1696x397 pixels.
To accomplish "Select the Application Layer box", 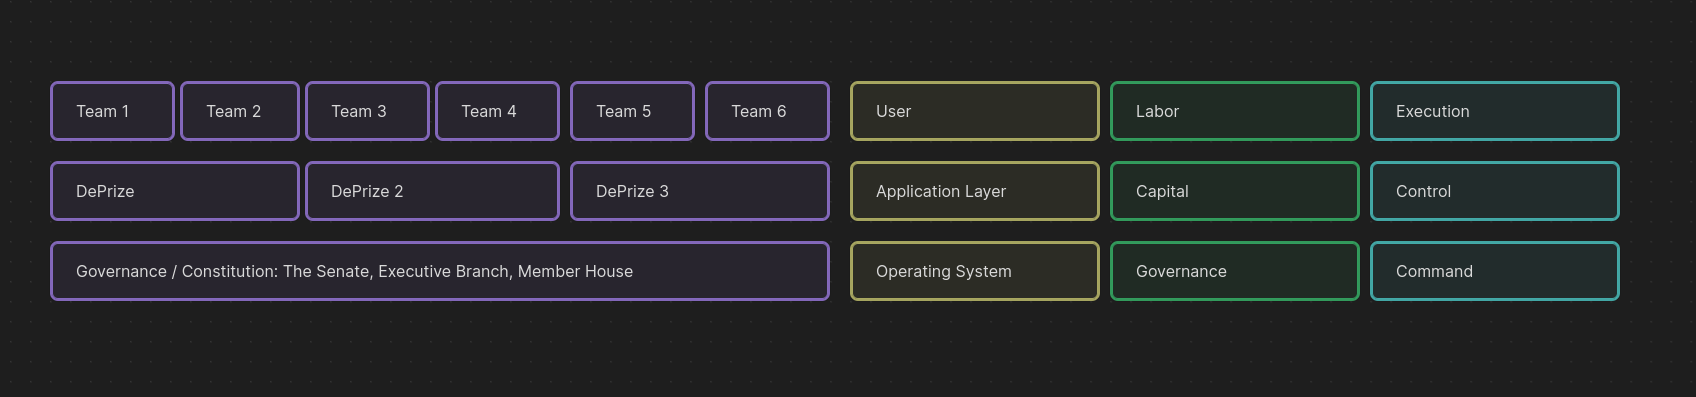I will pyautogui.click(x=975, y=191).
